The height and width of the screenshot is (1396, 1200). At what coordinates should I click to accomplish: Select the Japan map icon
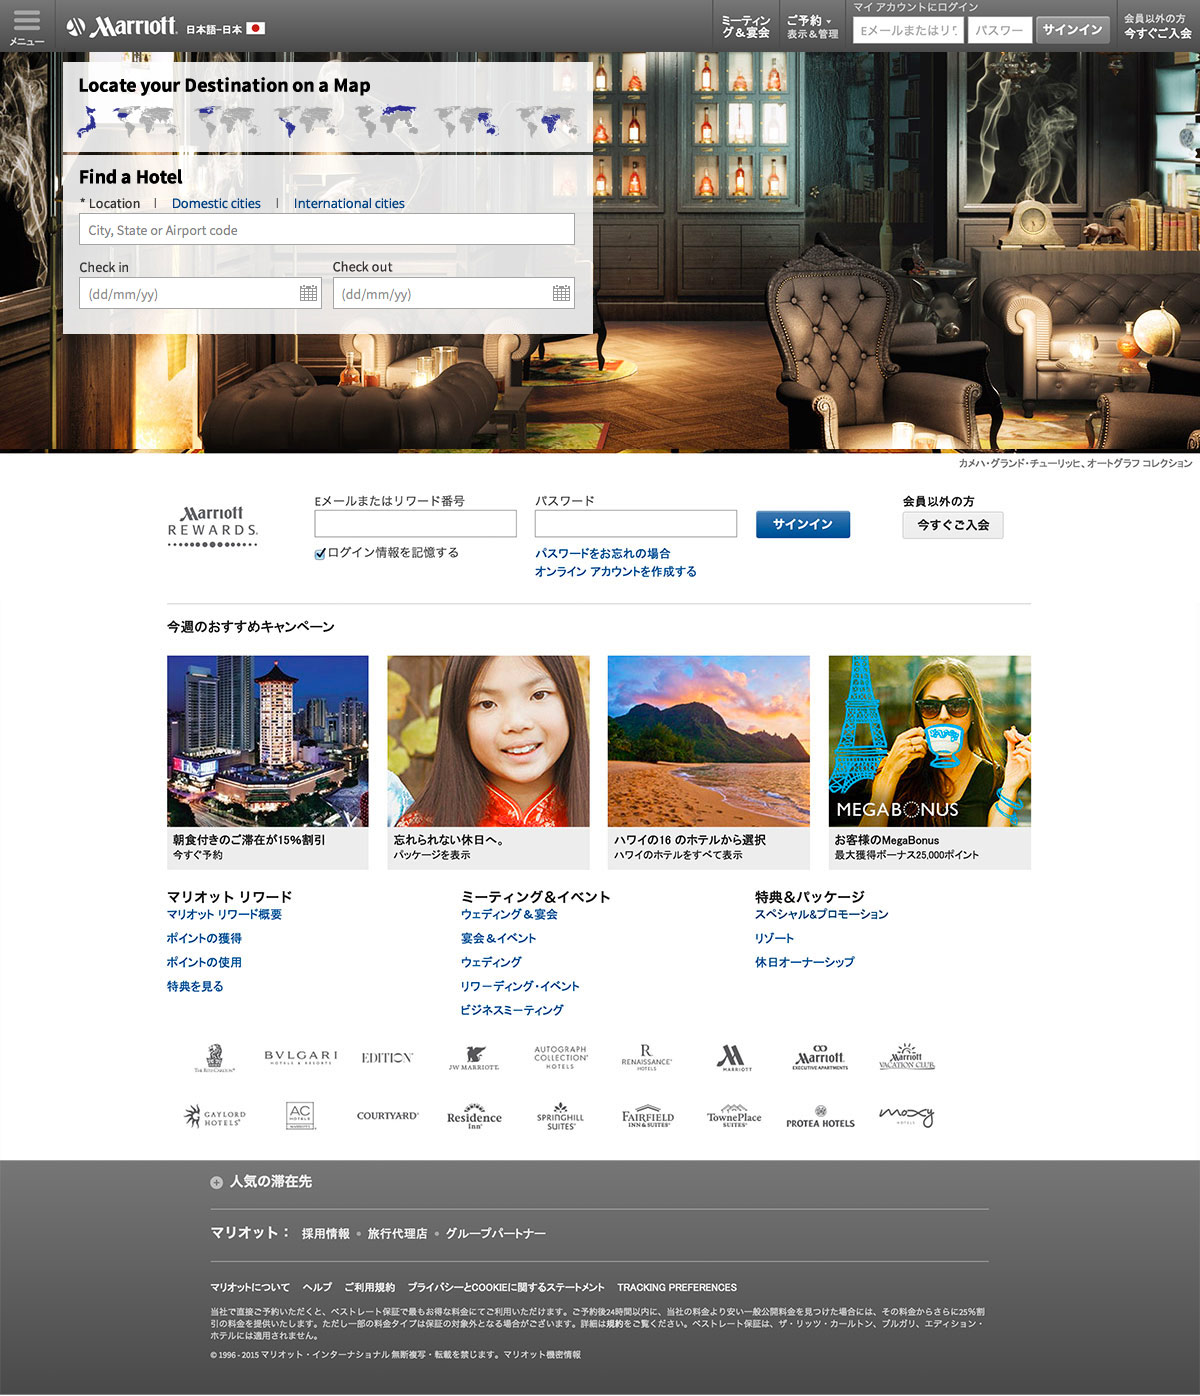(x=87, y=122)
